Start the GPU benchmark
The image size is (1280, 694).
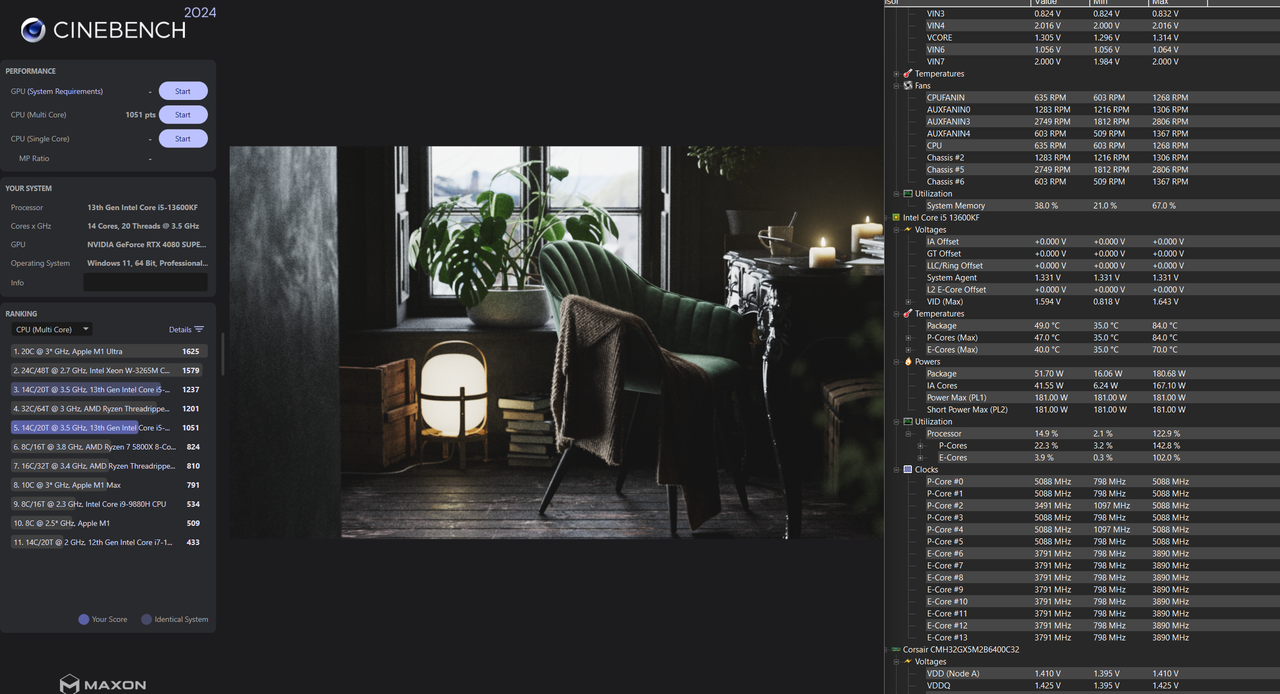pos(183,91)
